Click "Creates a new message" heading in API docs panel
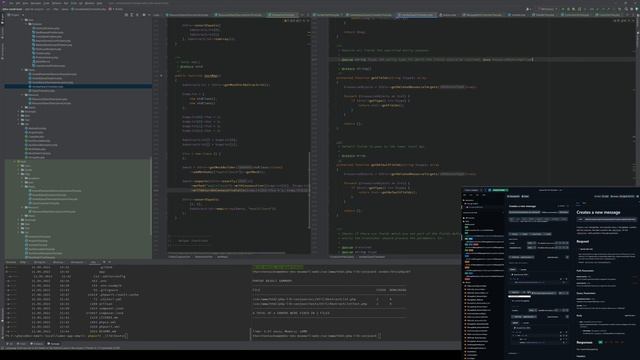The image size is (640, 360). tap(598, 213)
